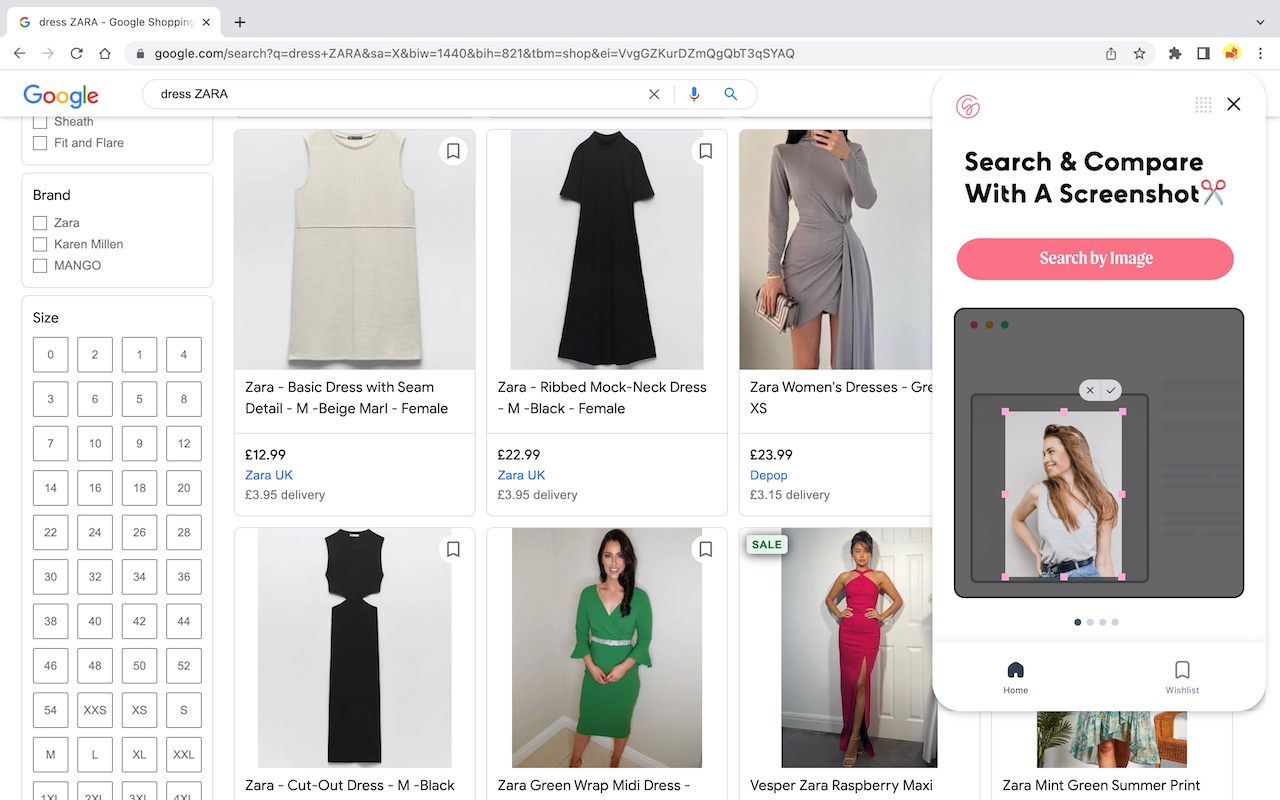Click the profile avatar in the toolbar
Viewport: 1280px width, 800px height.
[1232, 53]
